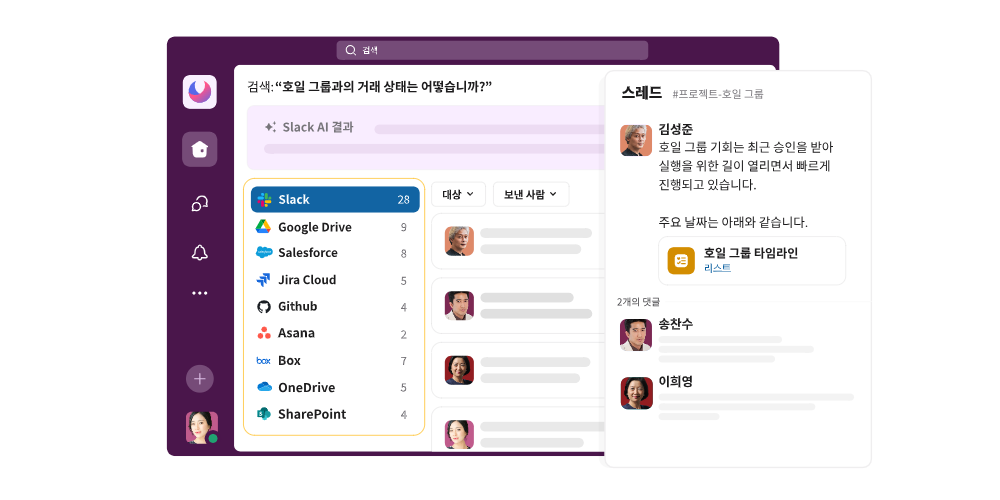Viewport: 1000px width, 500px height.
Task: Click the plus create button in sidebar
Action: [x=200, y=378]
